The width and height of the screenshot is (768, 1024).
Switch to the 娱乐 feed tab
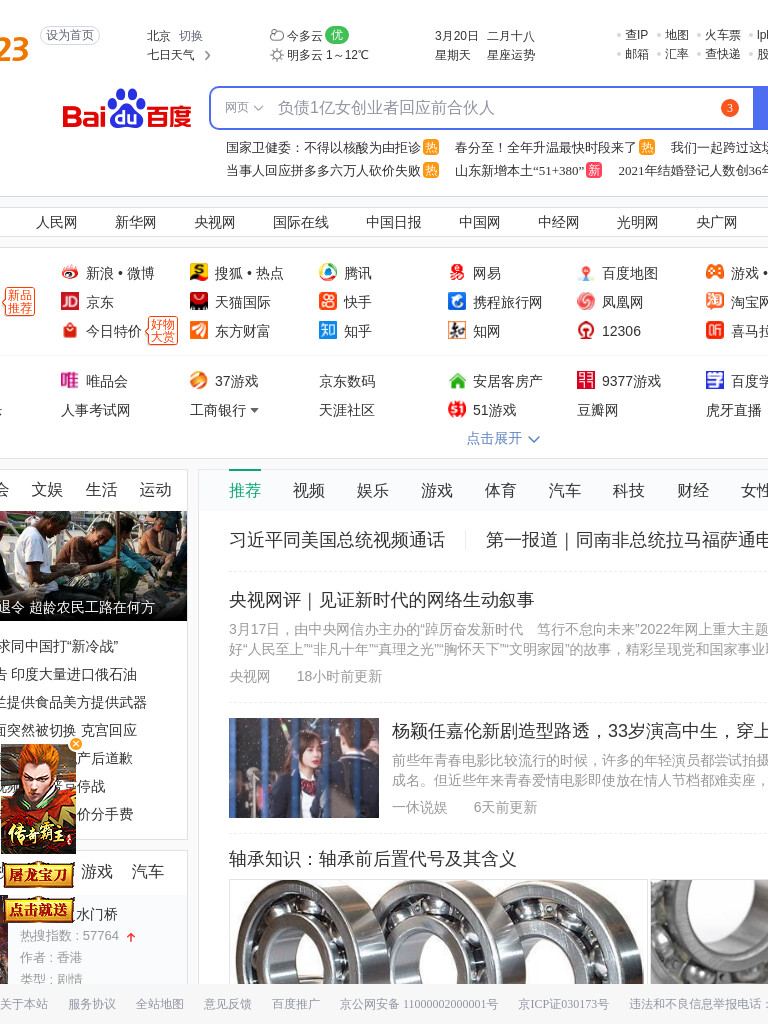[x=372, y=490]
